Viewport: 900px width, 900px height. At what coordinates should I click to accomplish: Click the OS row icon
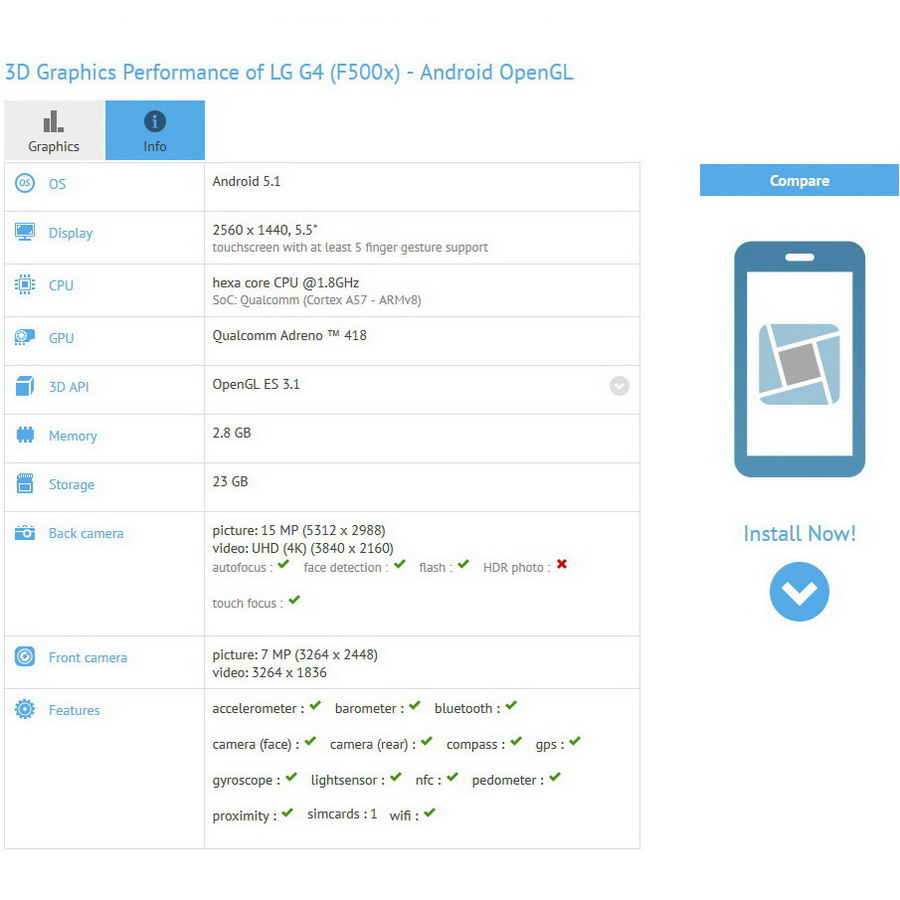[x=25, y=184]
